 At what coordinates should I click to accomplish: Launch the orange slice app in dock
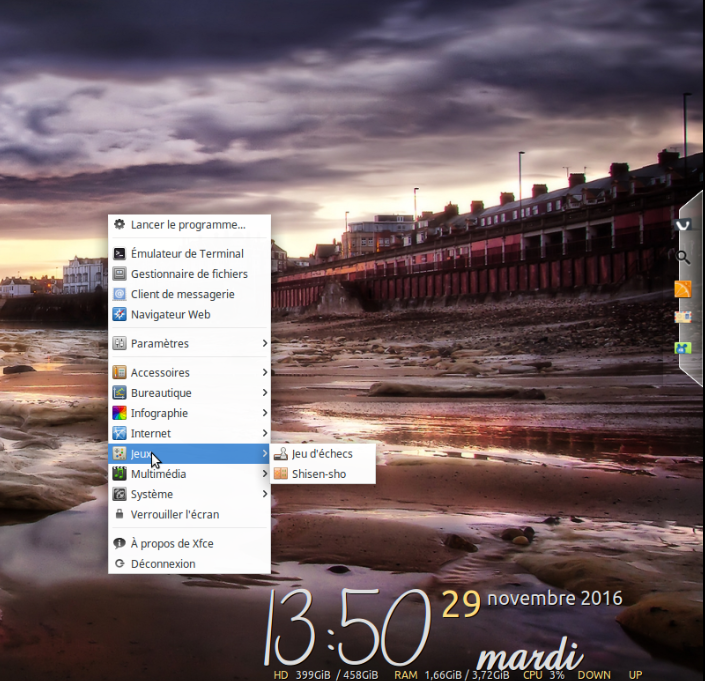[683, 289]
